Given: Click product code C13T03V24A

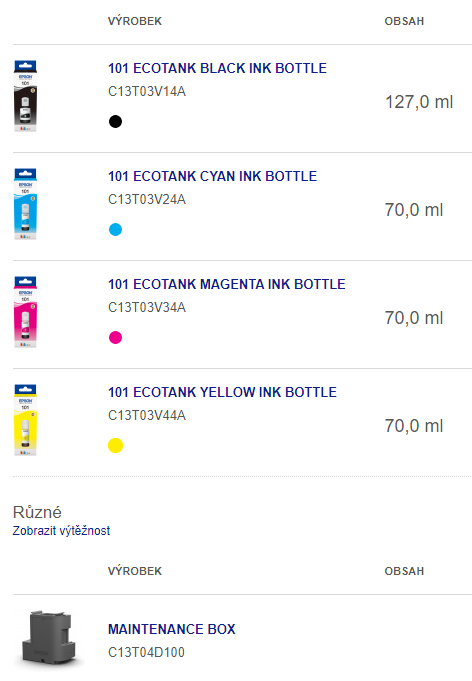Looking at the screenshot, I should pos(147,200).
